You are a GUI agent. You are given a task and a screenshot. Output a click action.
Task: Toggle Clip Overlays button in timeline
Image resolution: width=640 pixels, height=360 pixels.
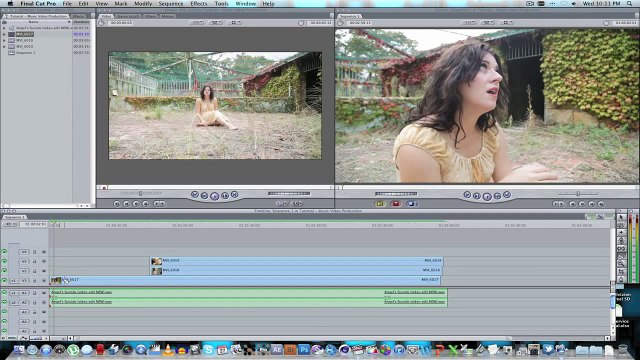coord(24,338)
